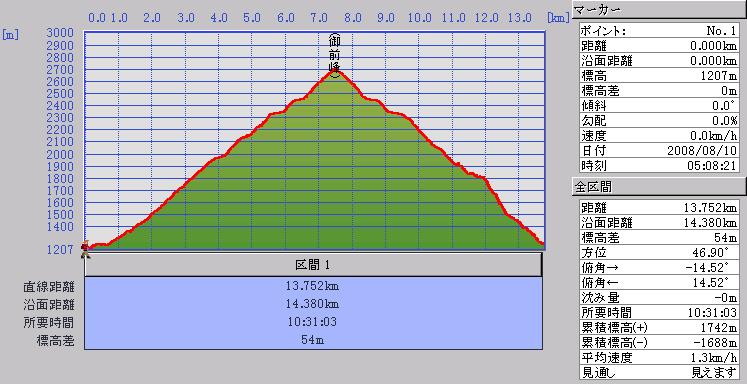Click the 所要時間 row label left of table
This screenshot has width=747, height=384.
(x=49, y=323)
